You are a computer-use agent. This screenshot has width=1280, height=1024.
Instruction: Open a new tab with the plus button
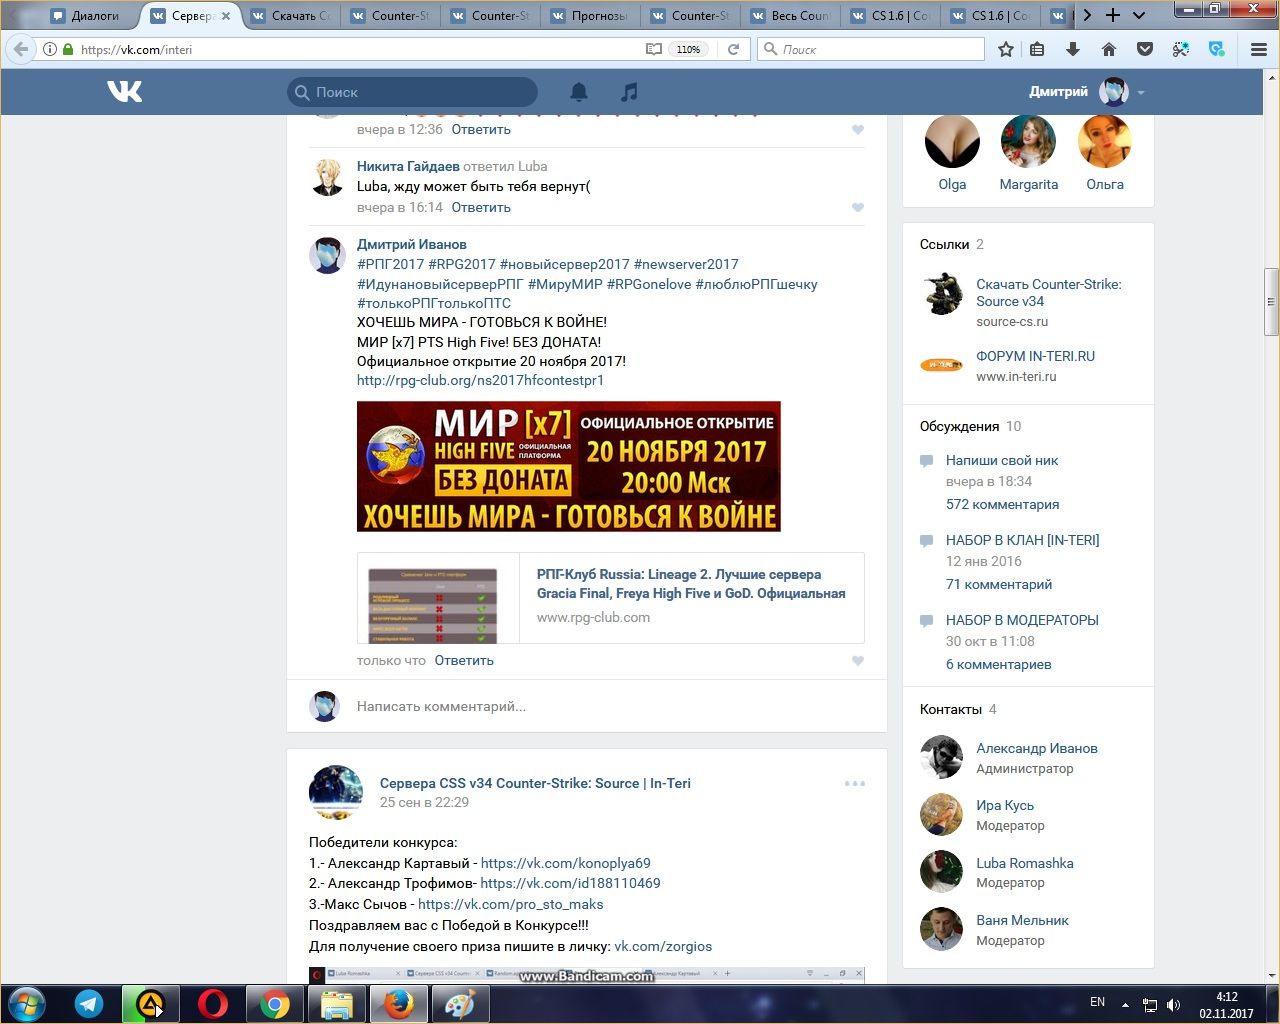1113,15
